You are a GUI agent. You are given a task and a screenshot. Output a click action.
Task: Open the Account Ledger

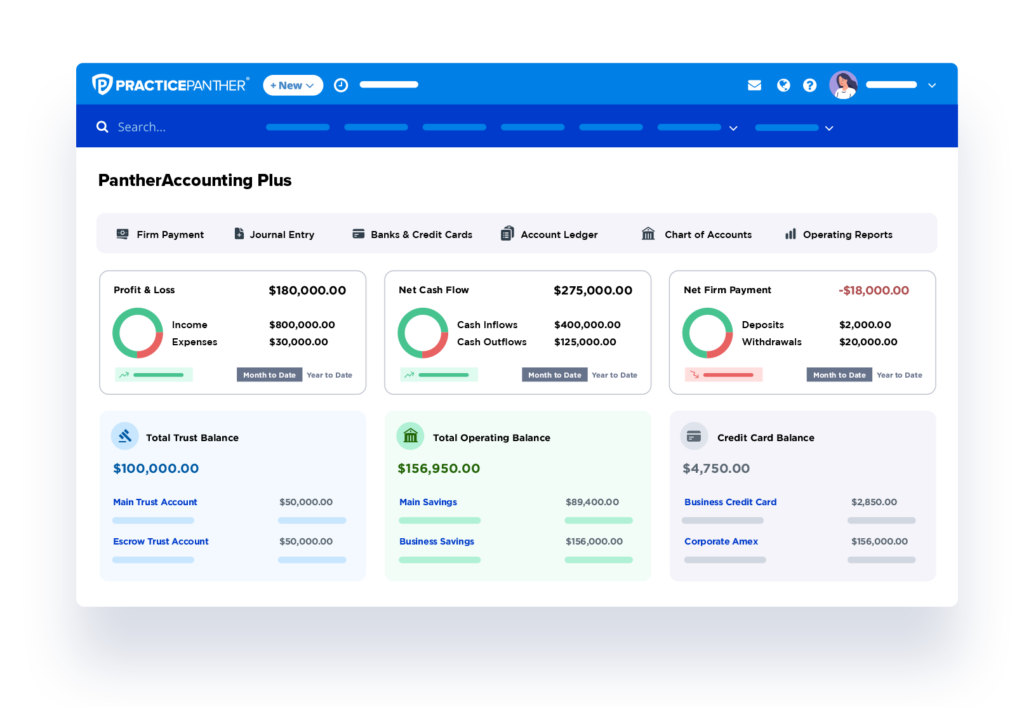(x=549, y=234)
